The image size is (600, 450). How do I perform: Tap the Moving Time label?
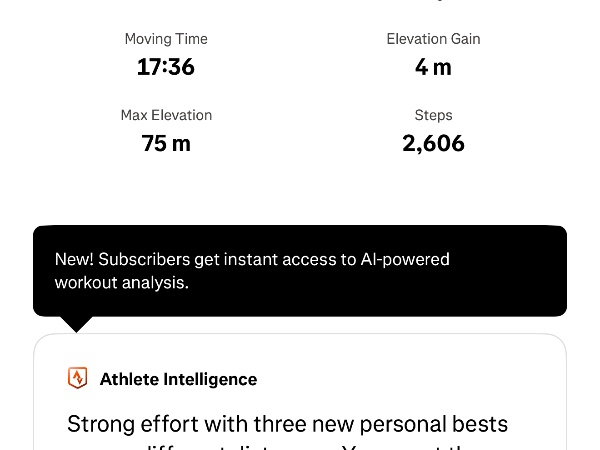click(x=166, y=39)
